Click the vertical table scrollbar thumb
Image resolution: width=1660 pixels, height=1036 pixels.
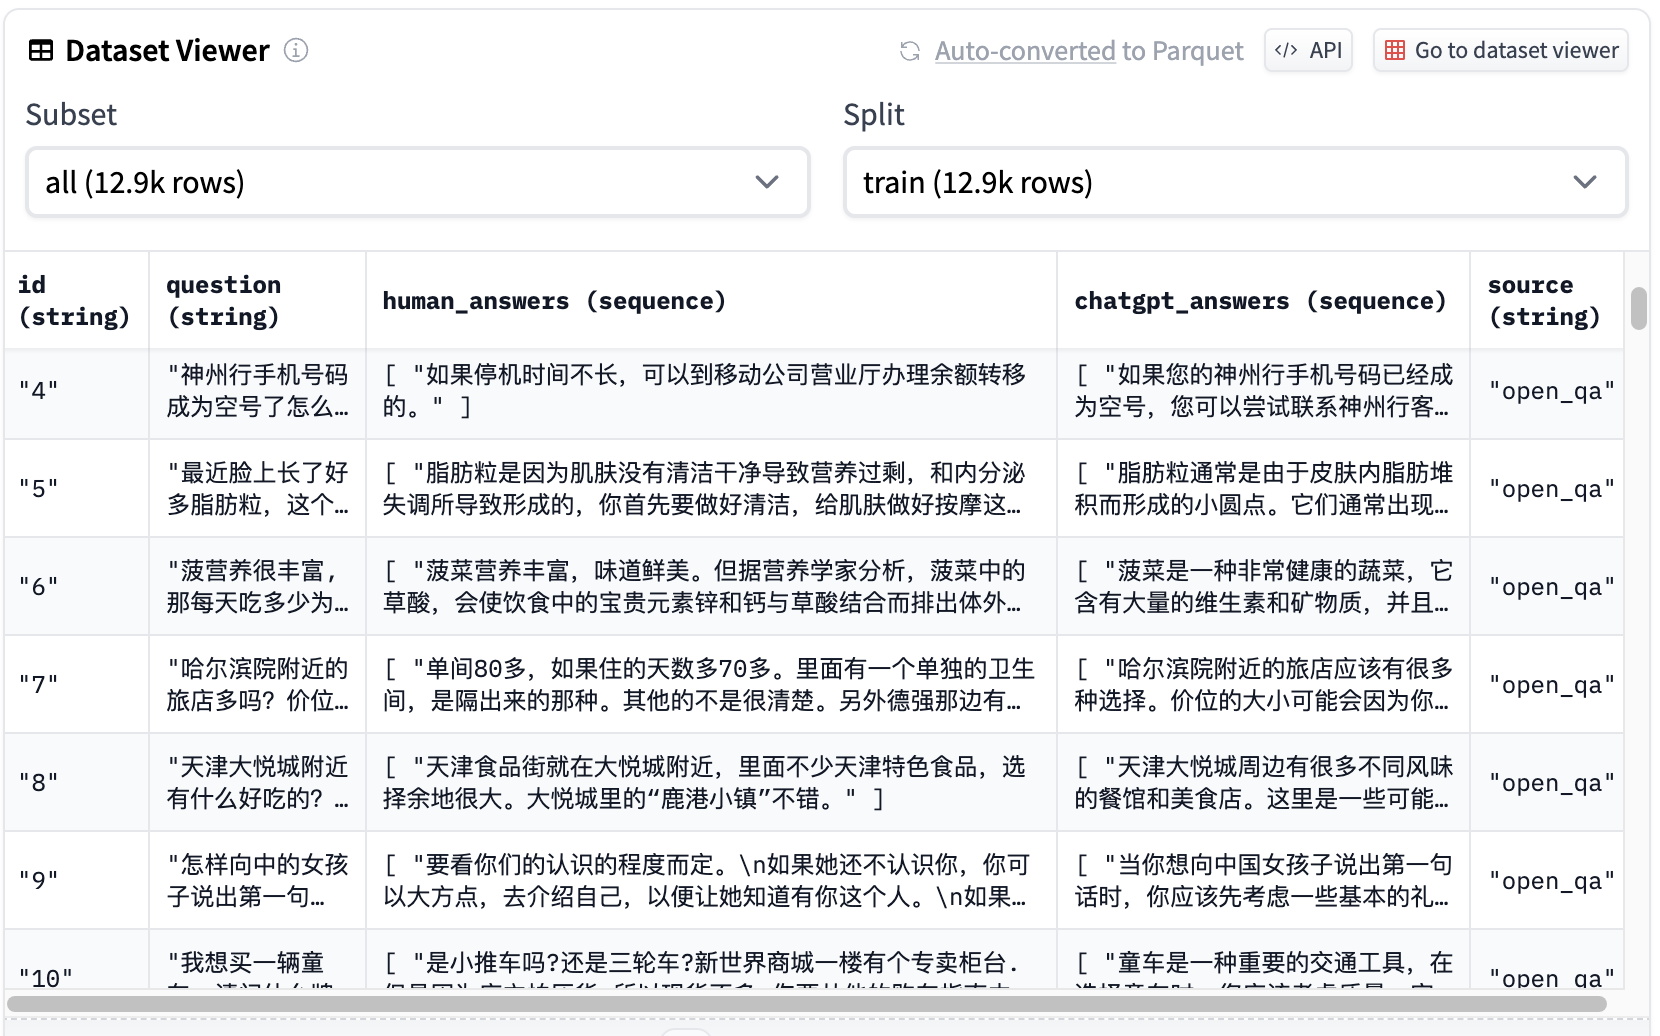pyautogui.click(x=1638, y=308)
